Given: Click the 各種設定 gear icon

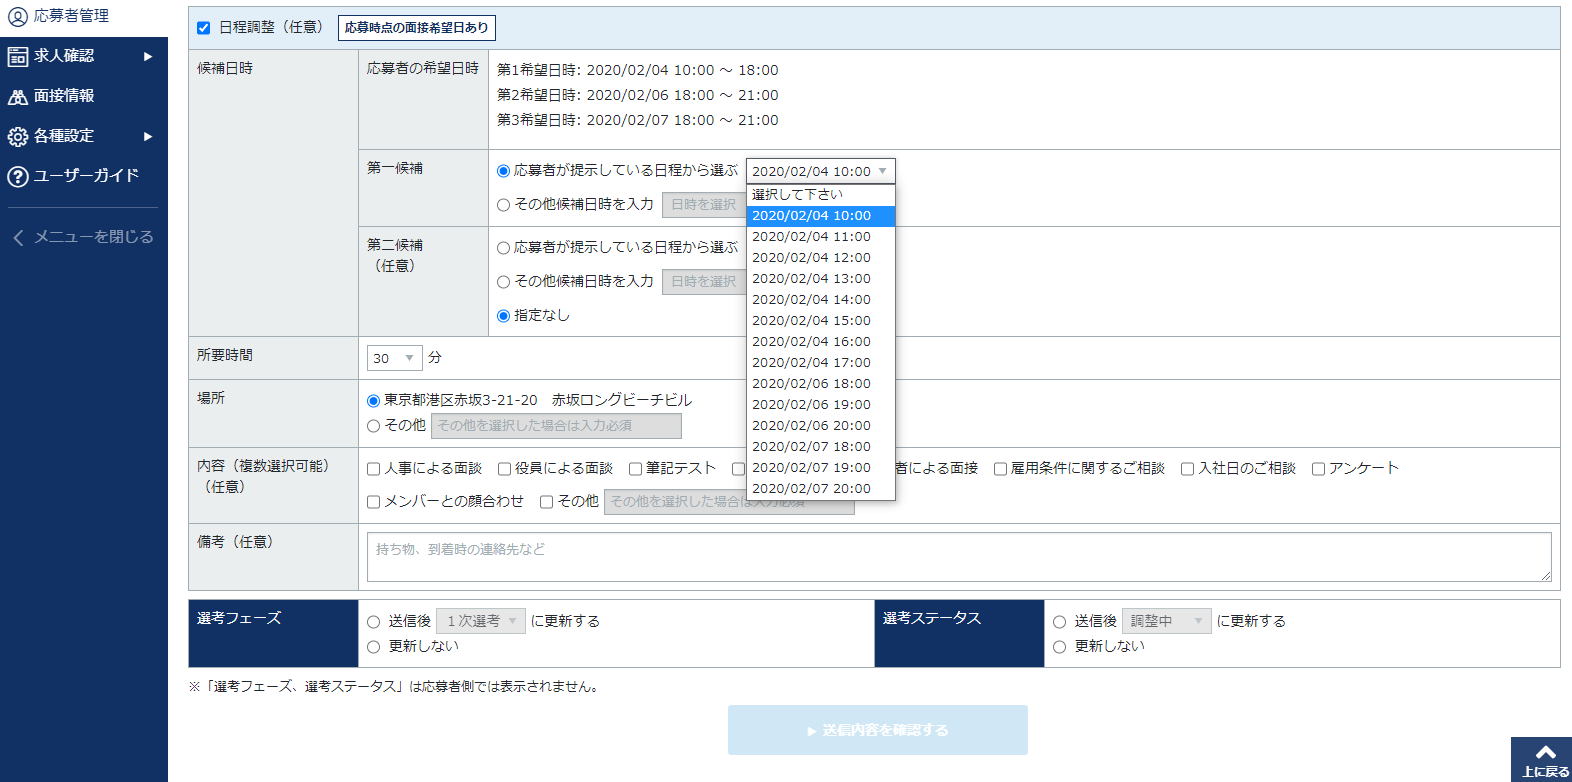Looking at the screenshot, I should pyautogui.click(x=17, y=137).
